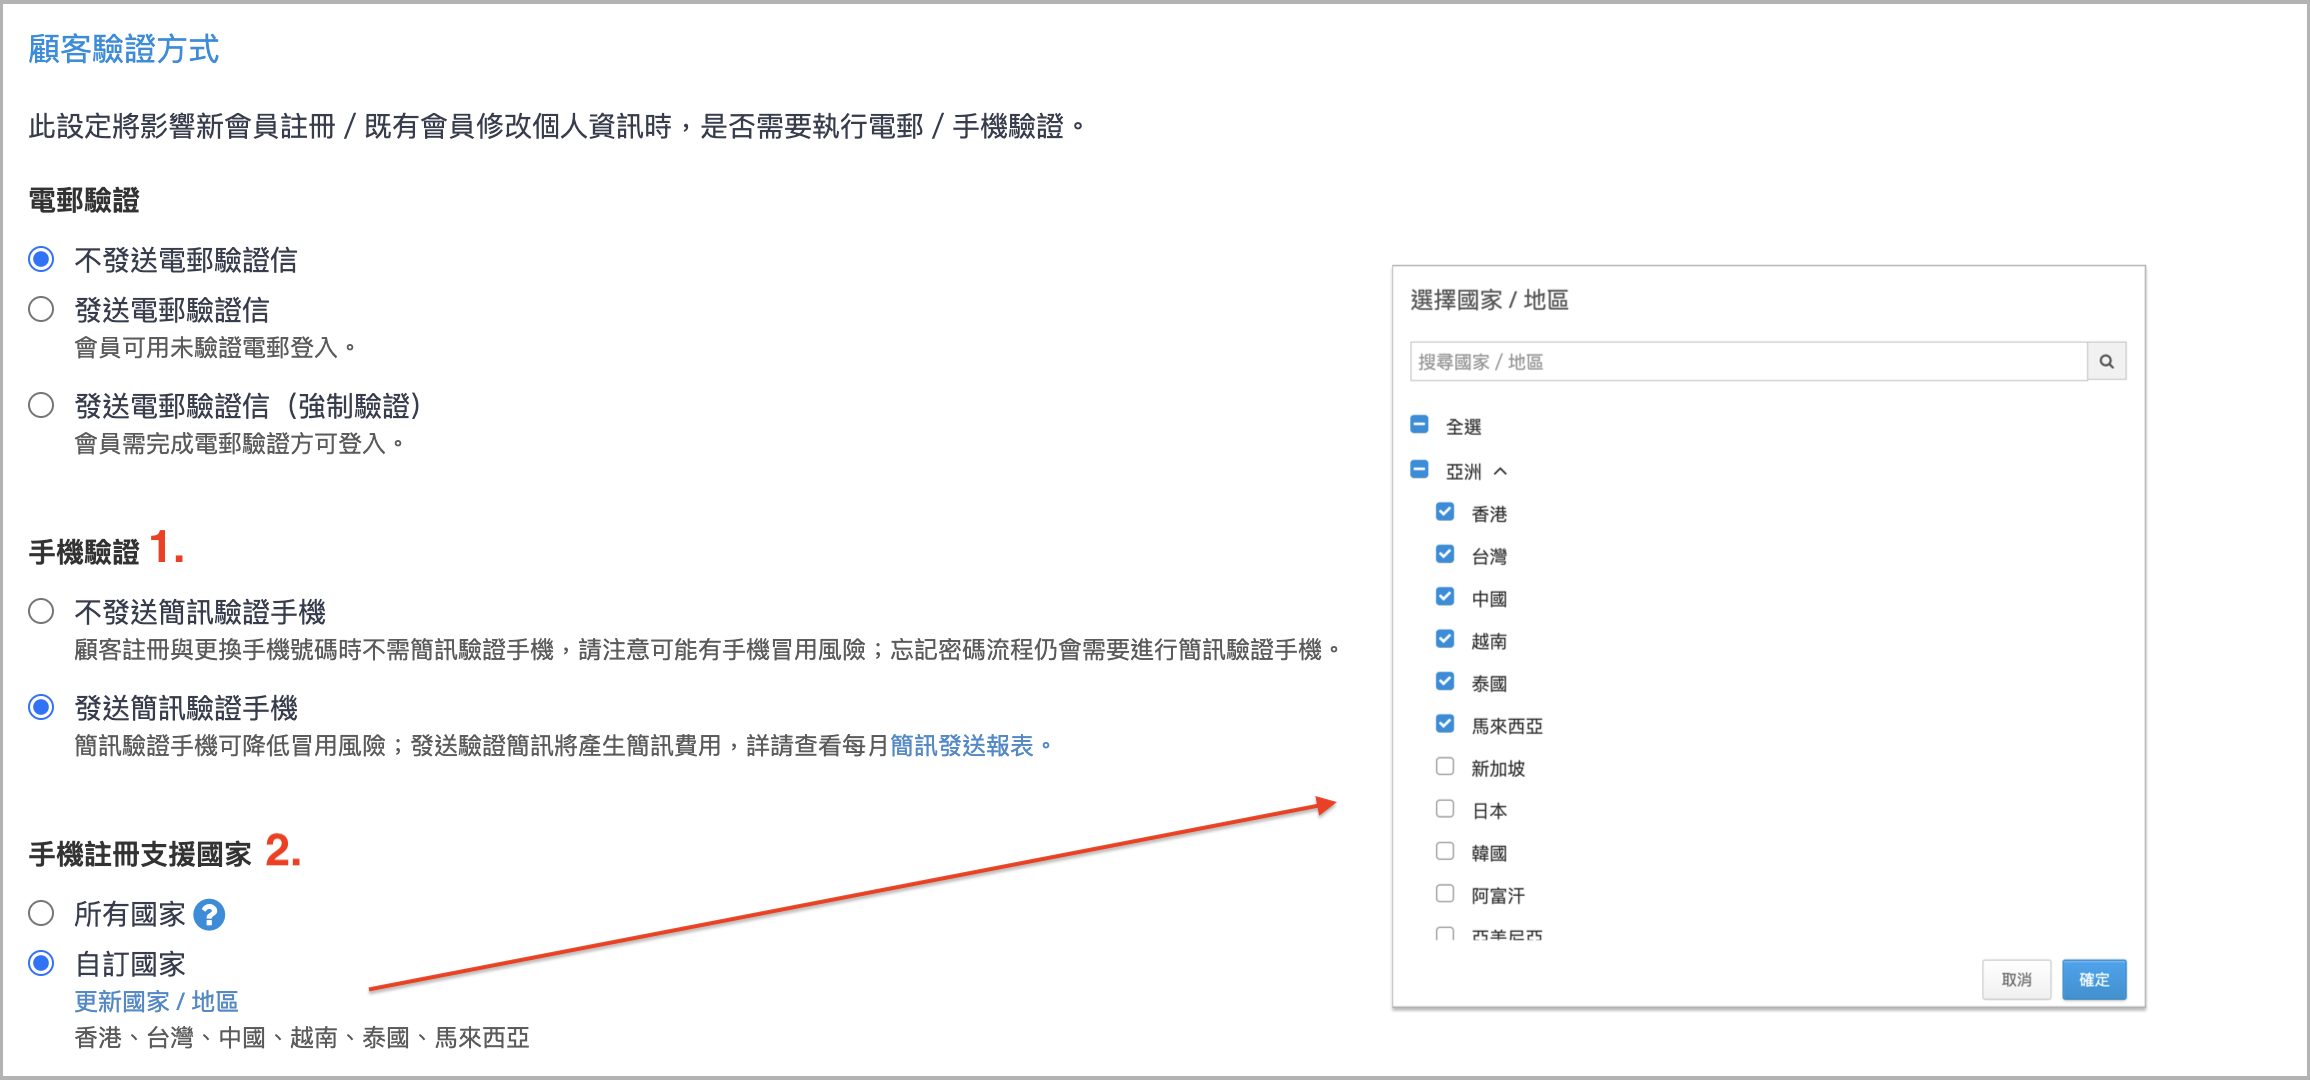The width and height of the screenshot is (2310, 1080).
Task: Uncheck the 台灣 checkbox
Action: [x=1445, y=554]
